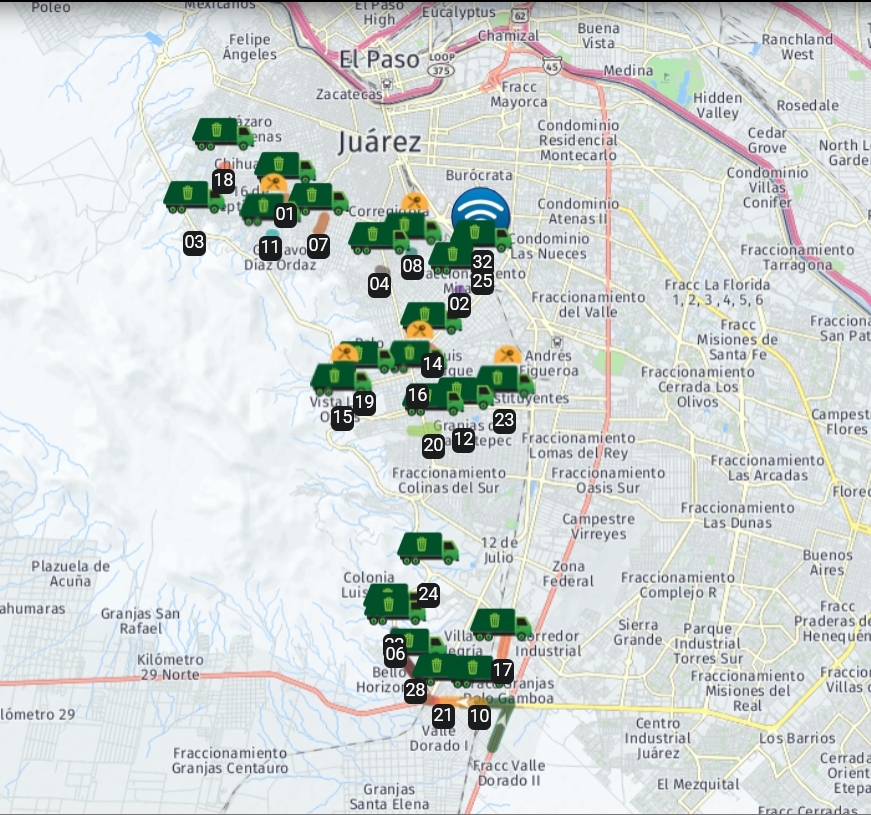The width and height of the screenshot is (871, 815).
Task: Open the orange wrench marker above Corregidora
Action: [414, 203]
